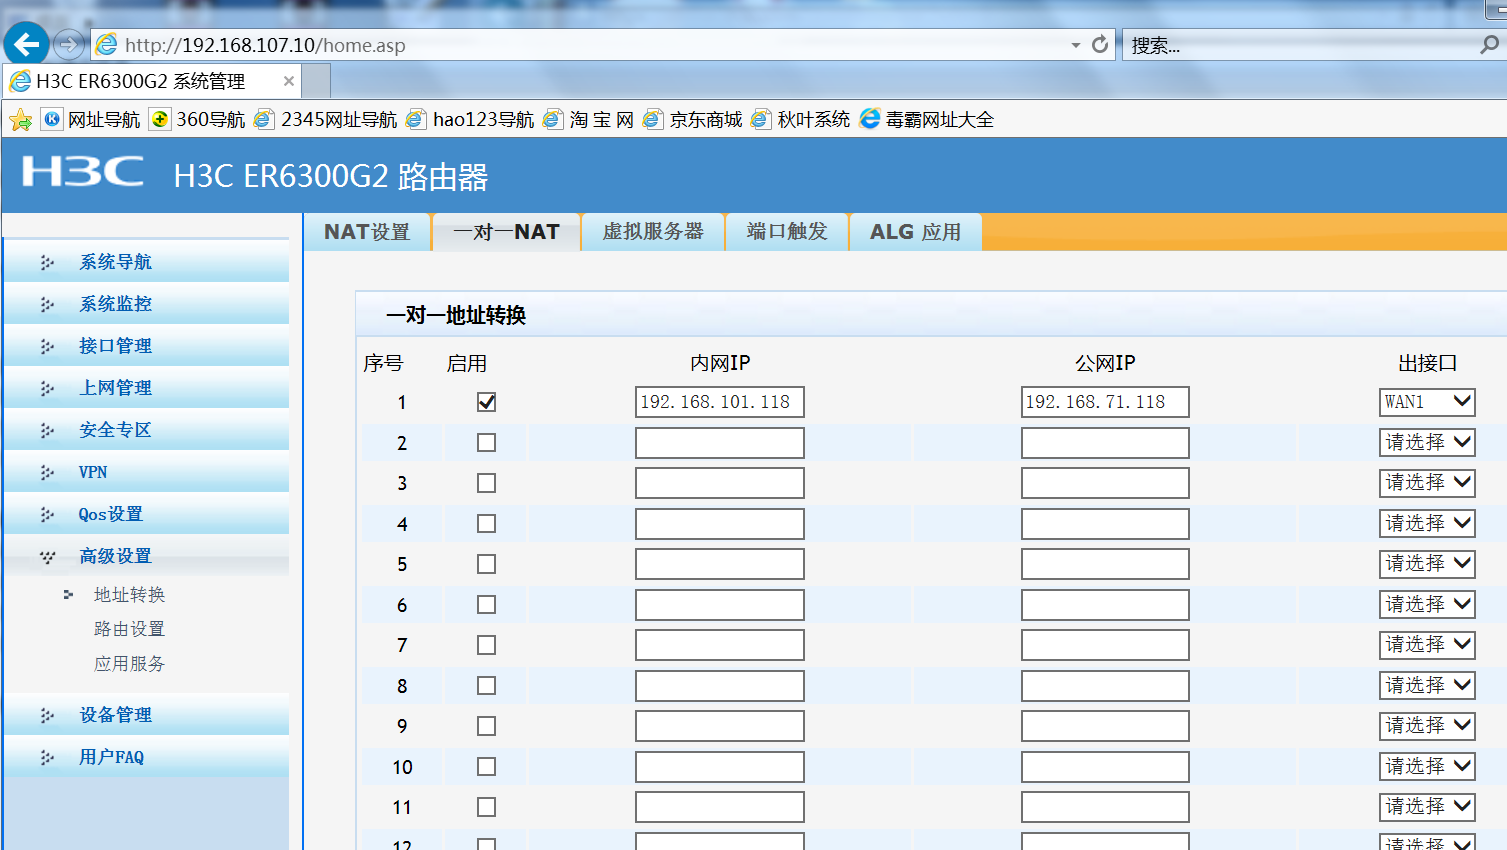
Task: Expand Qos设置 in sidebar
Action: pos(146,514)
